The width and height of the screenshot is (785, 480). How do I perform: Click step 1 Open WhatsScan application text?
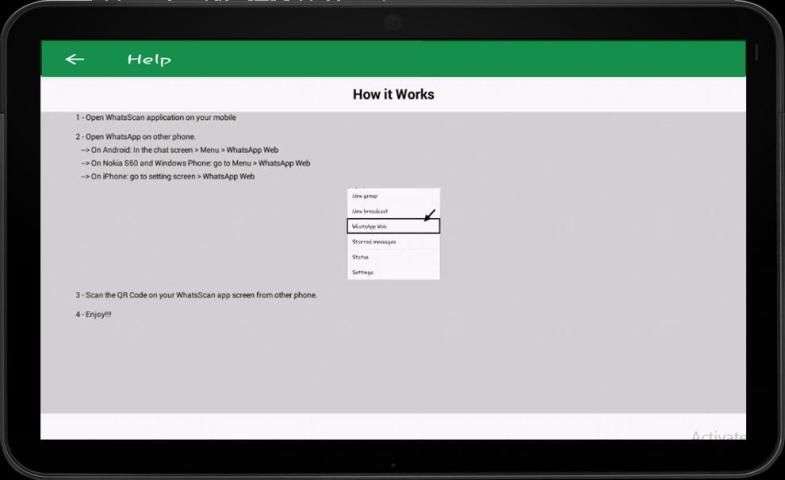[156, 118]
